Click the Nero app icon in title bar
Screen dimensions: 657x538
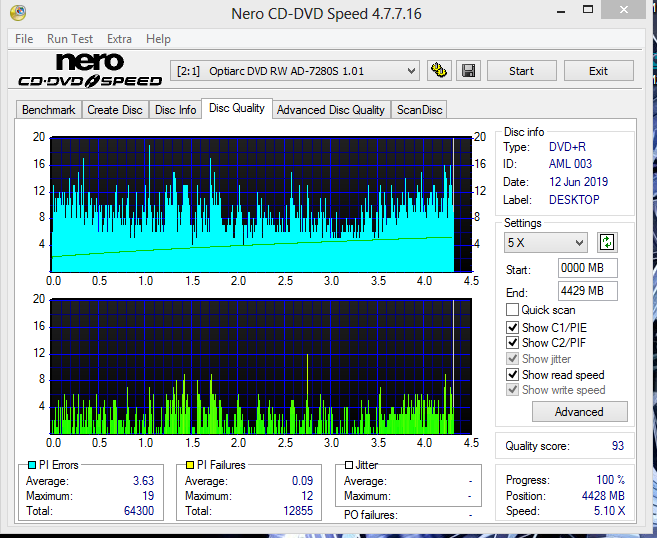18,12
